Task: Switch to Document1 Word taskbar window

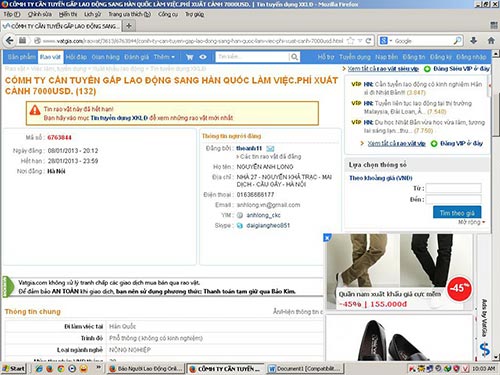Action: click(x=306, y=369)
